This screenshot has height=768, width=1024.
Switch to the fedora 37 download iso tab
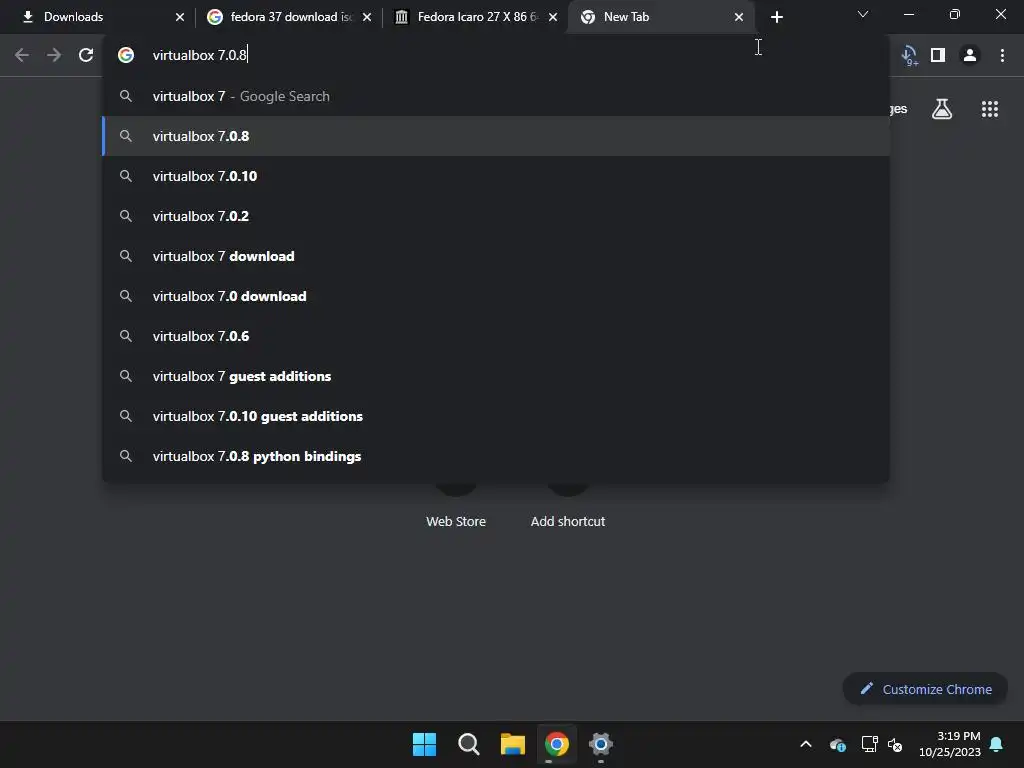click(x=287, y=17)
